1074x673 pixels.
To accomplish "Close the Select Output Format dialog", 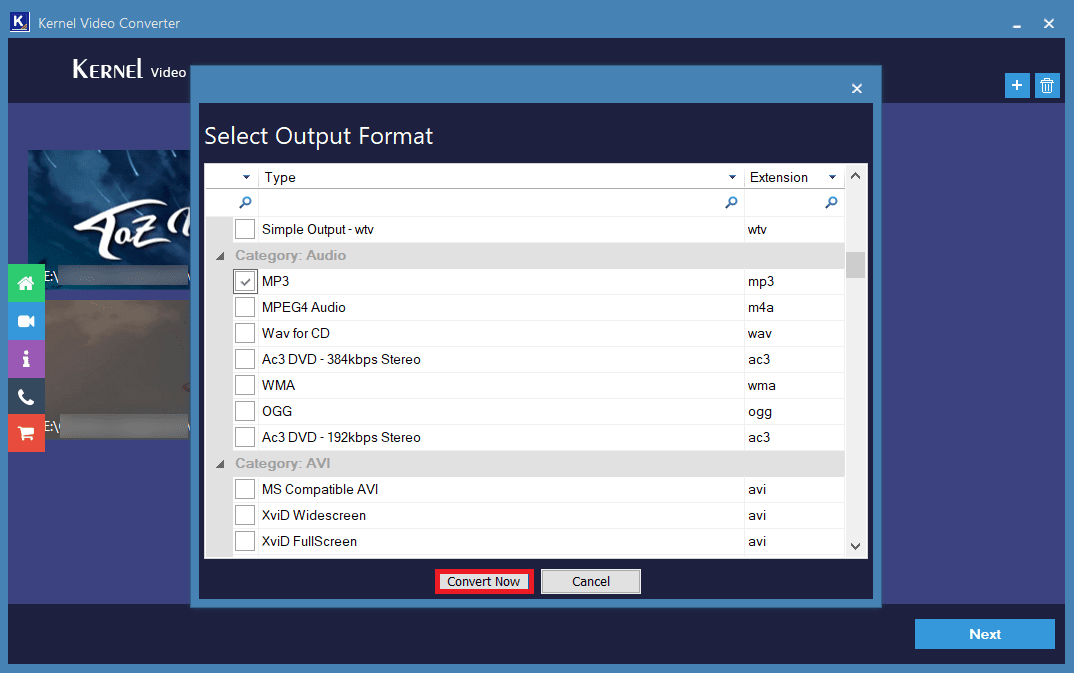I will [856, 88].
